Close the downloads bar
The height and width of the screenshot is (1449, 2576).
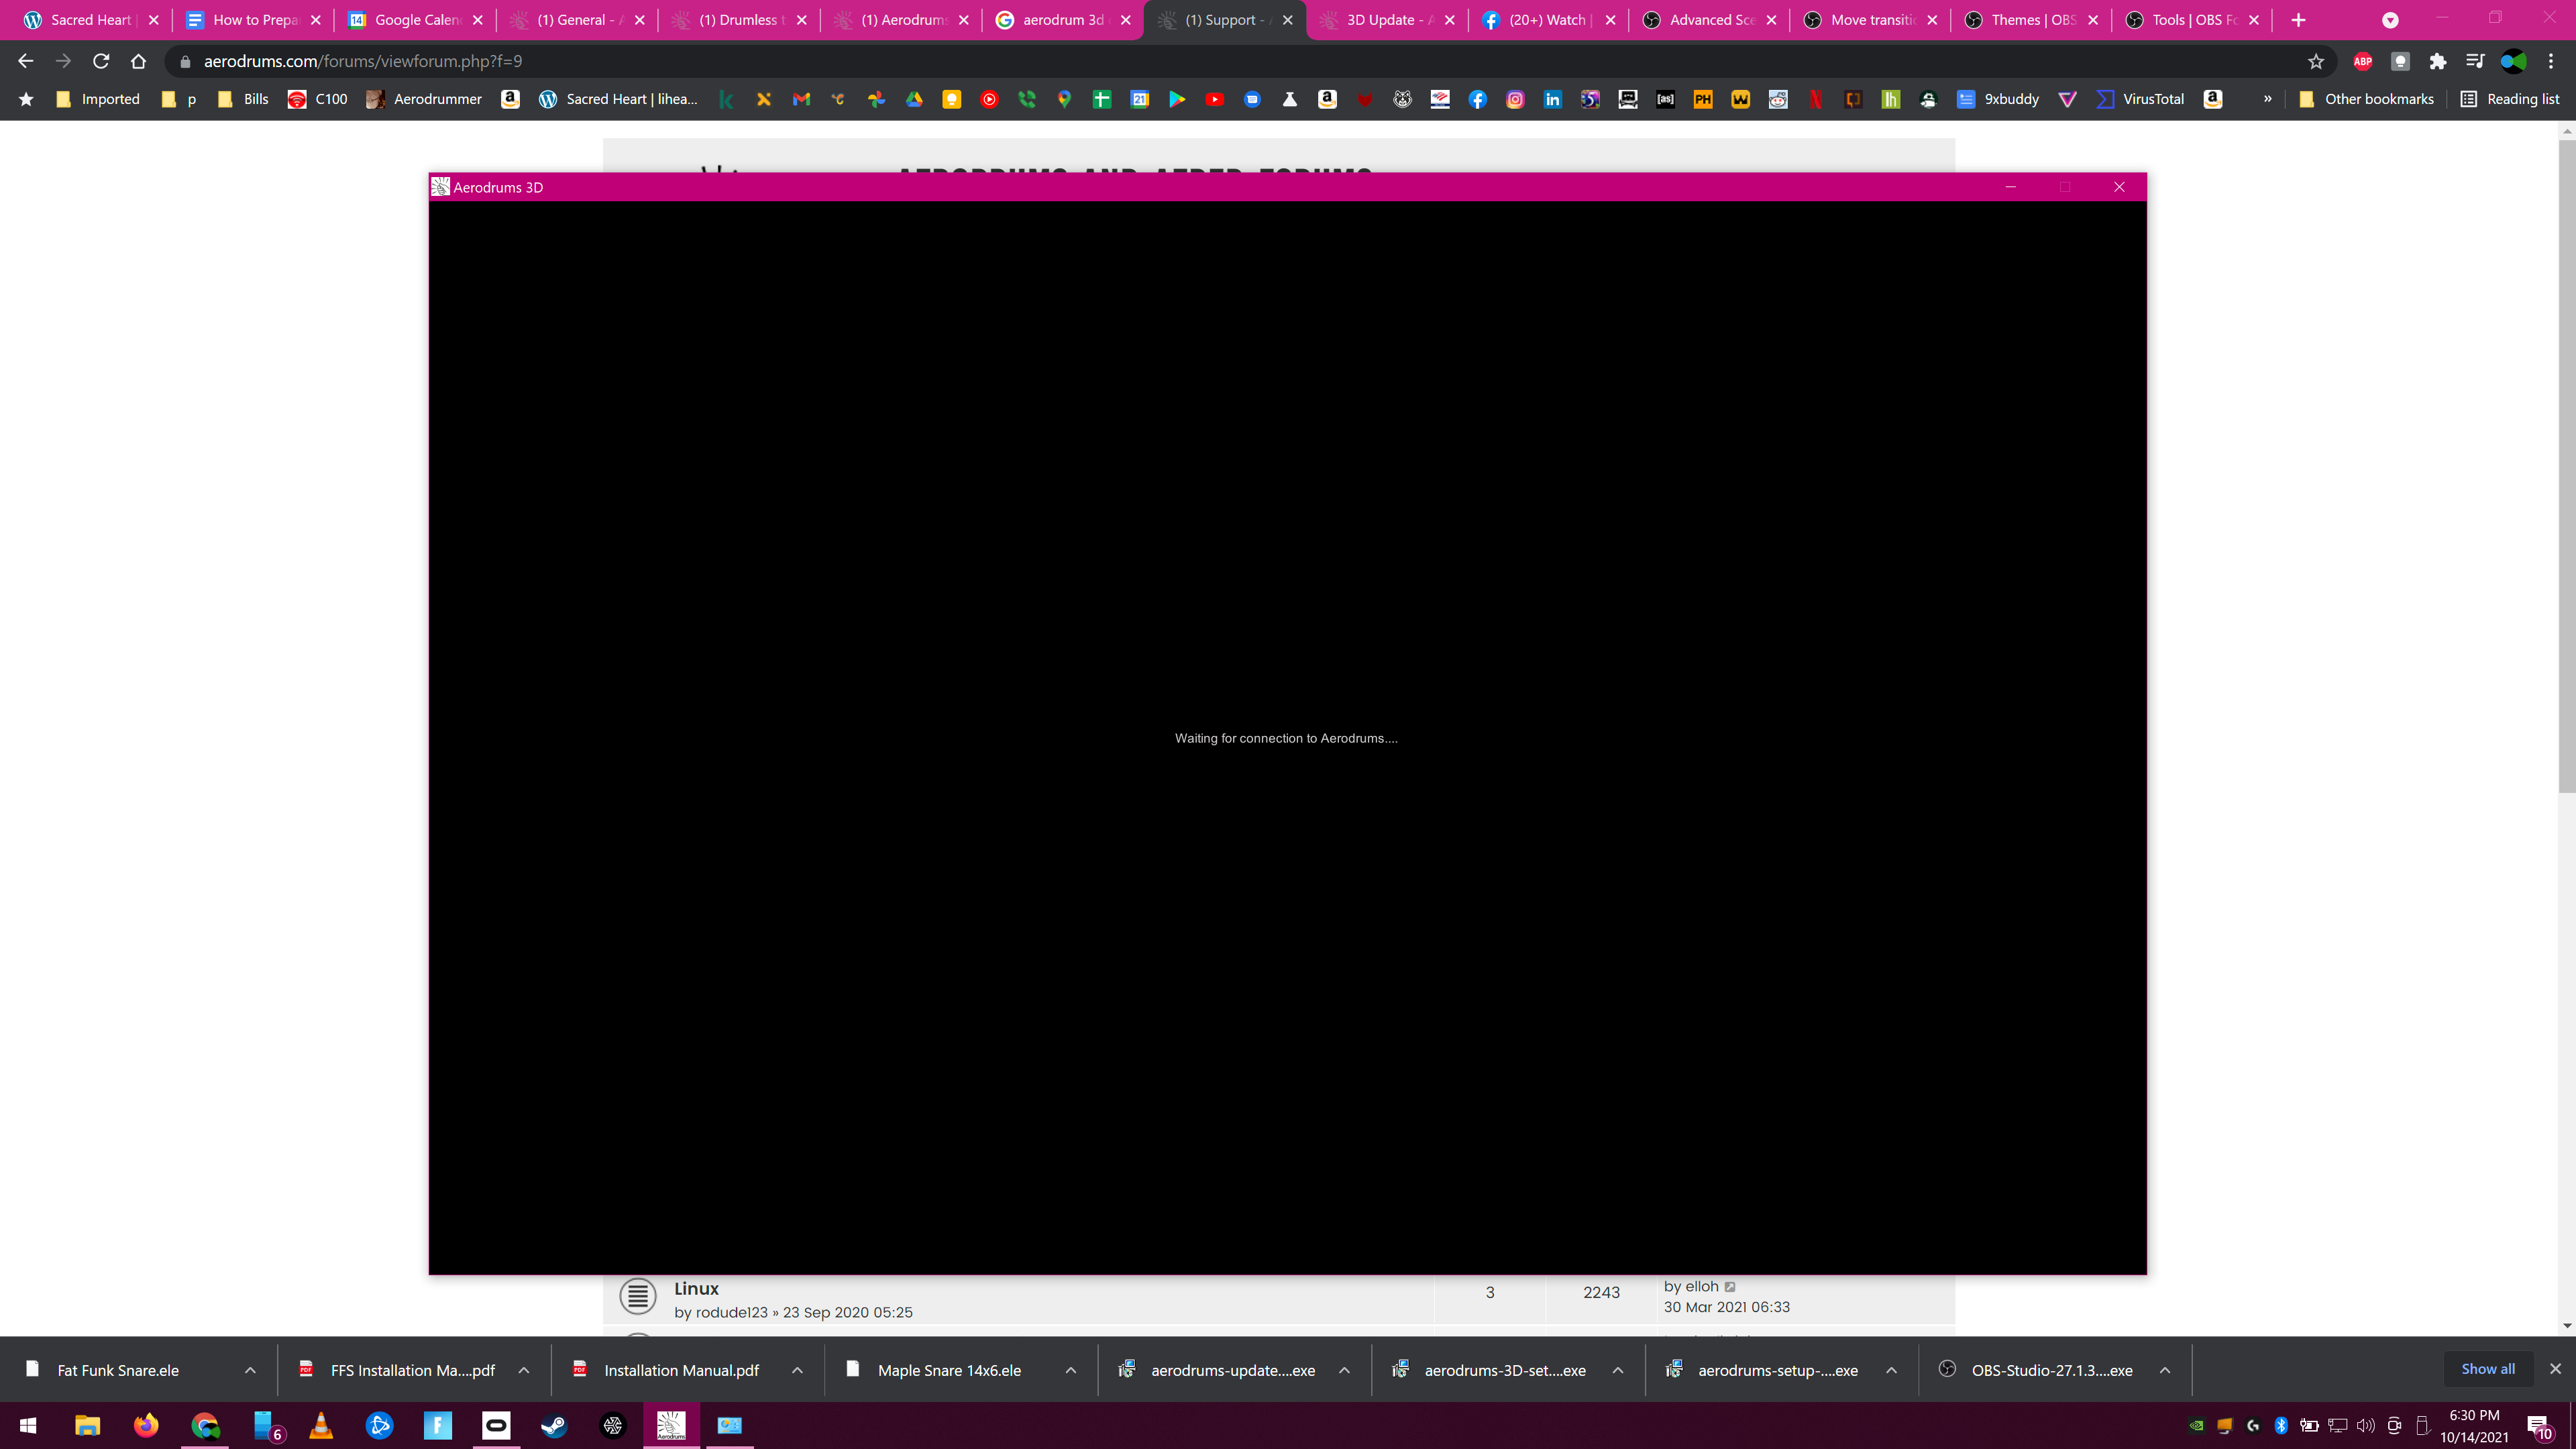[2555, 1369]
